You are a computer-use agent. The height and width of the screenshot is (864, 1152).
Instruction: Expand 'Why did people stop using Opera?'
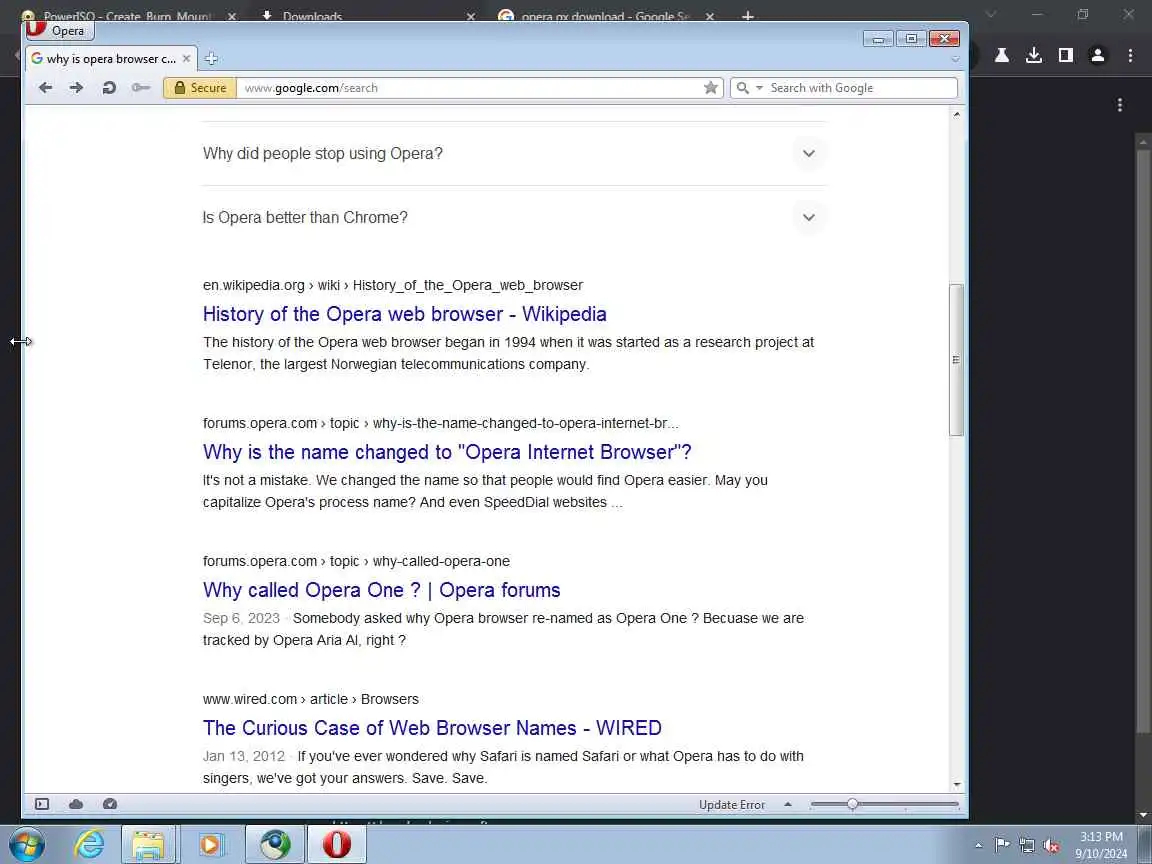click(x=514, y=154)
